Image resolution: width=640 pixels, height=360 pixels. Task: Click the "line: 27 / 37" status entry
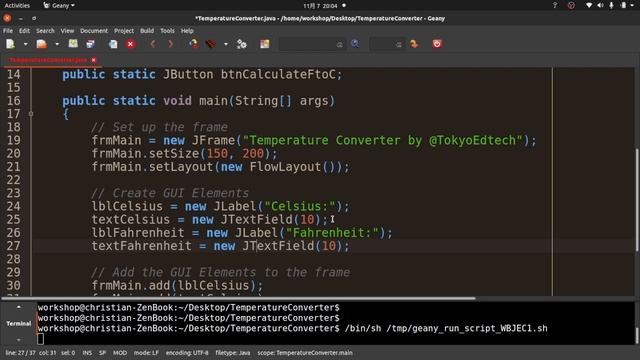click(x=20, y=353)
